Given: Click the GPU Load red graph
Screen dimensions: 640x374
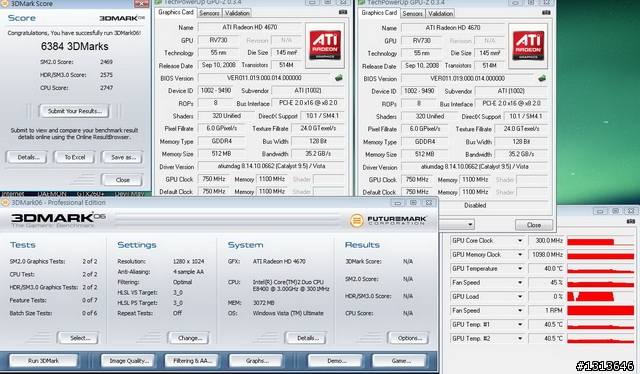Looking at the screenshot, I should pyautogui.click(x=601, y=296).
